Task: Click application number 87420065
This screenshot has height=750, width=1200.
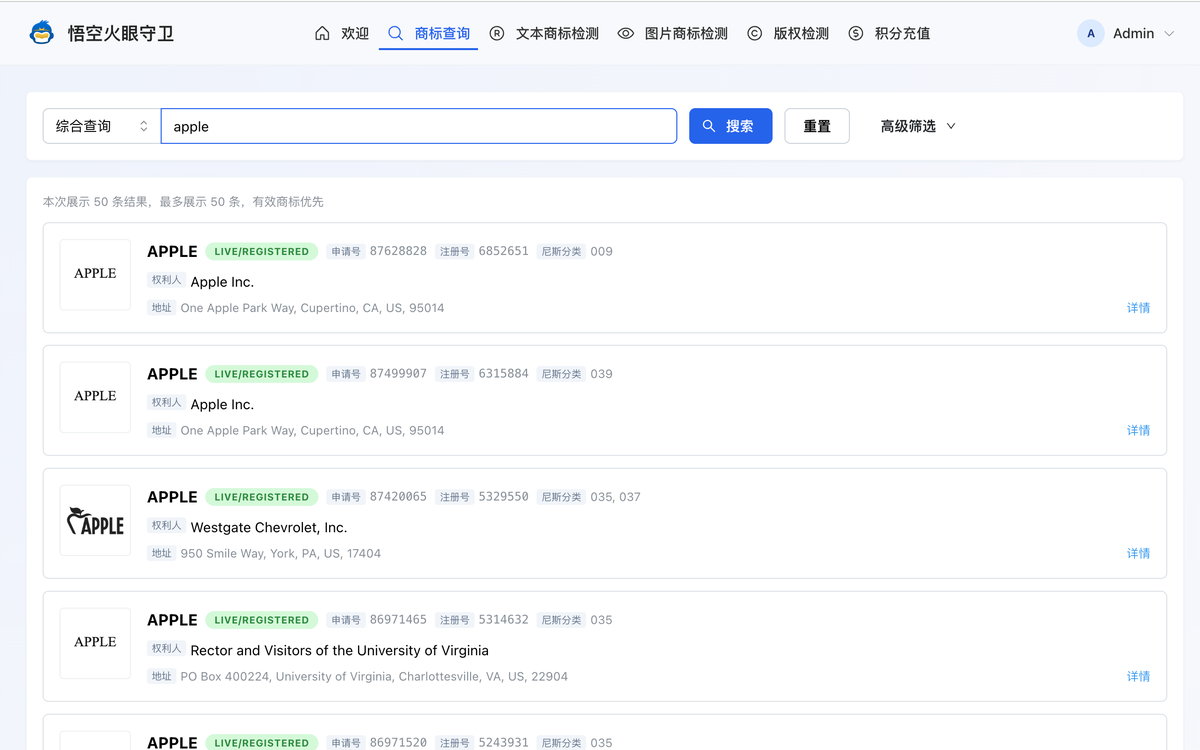Action: coord(398,497)
